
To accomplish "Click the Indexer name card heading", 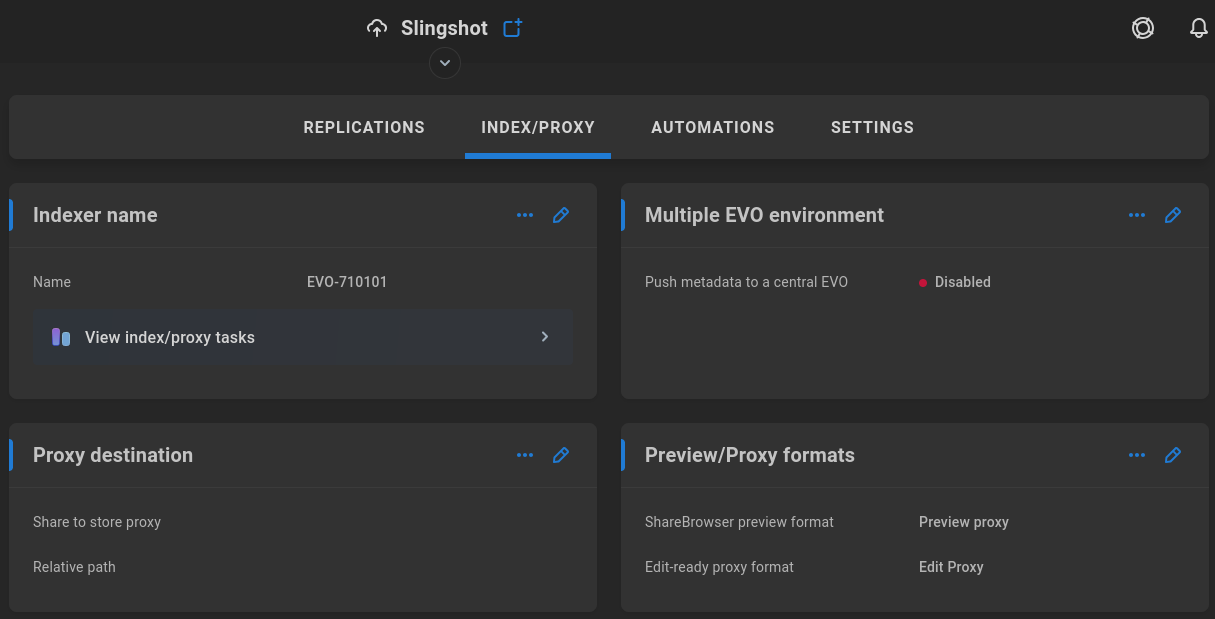I will pyautogui.click(x=95, y=215).
